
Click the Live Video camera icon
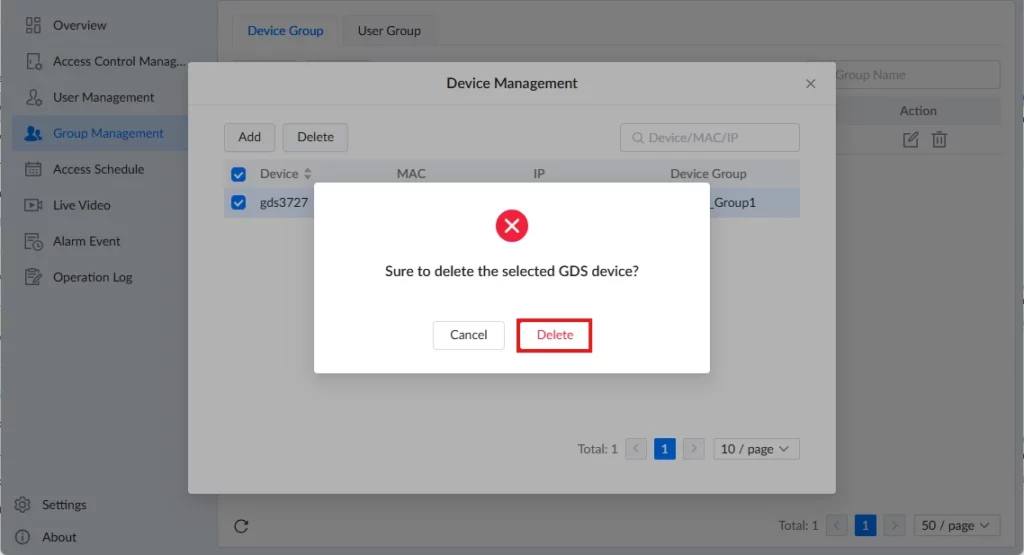coord(33,205)
